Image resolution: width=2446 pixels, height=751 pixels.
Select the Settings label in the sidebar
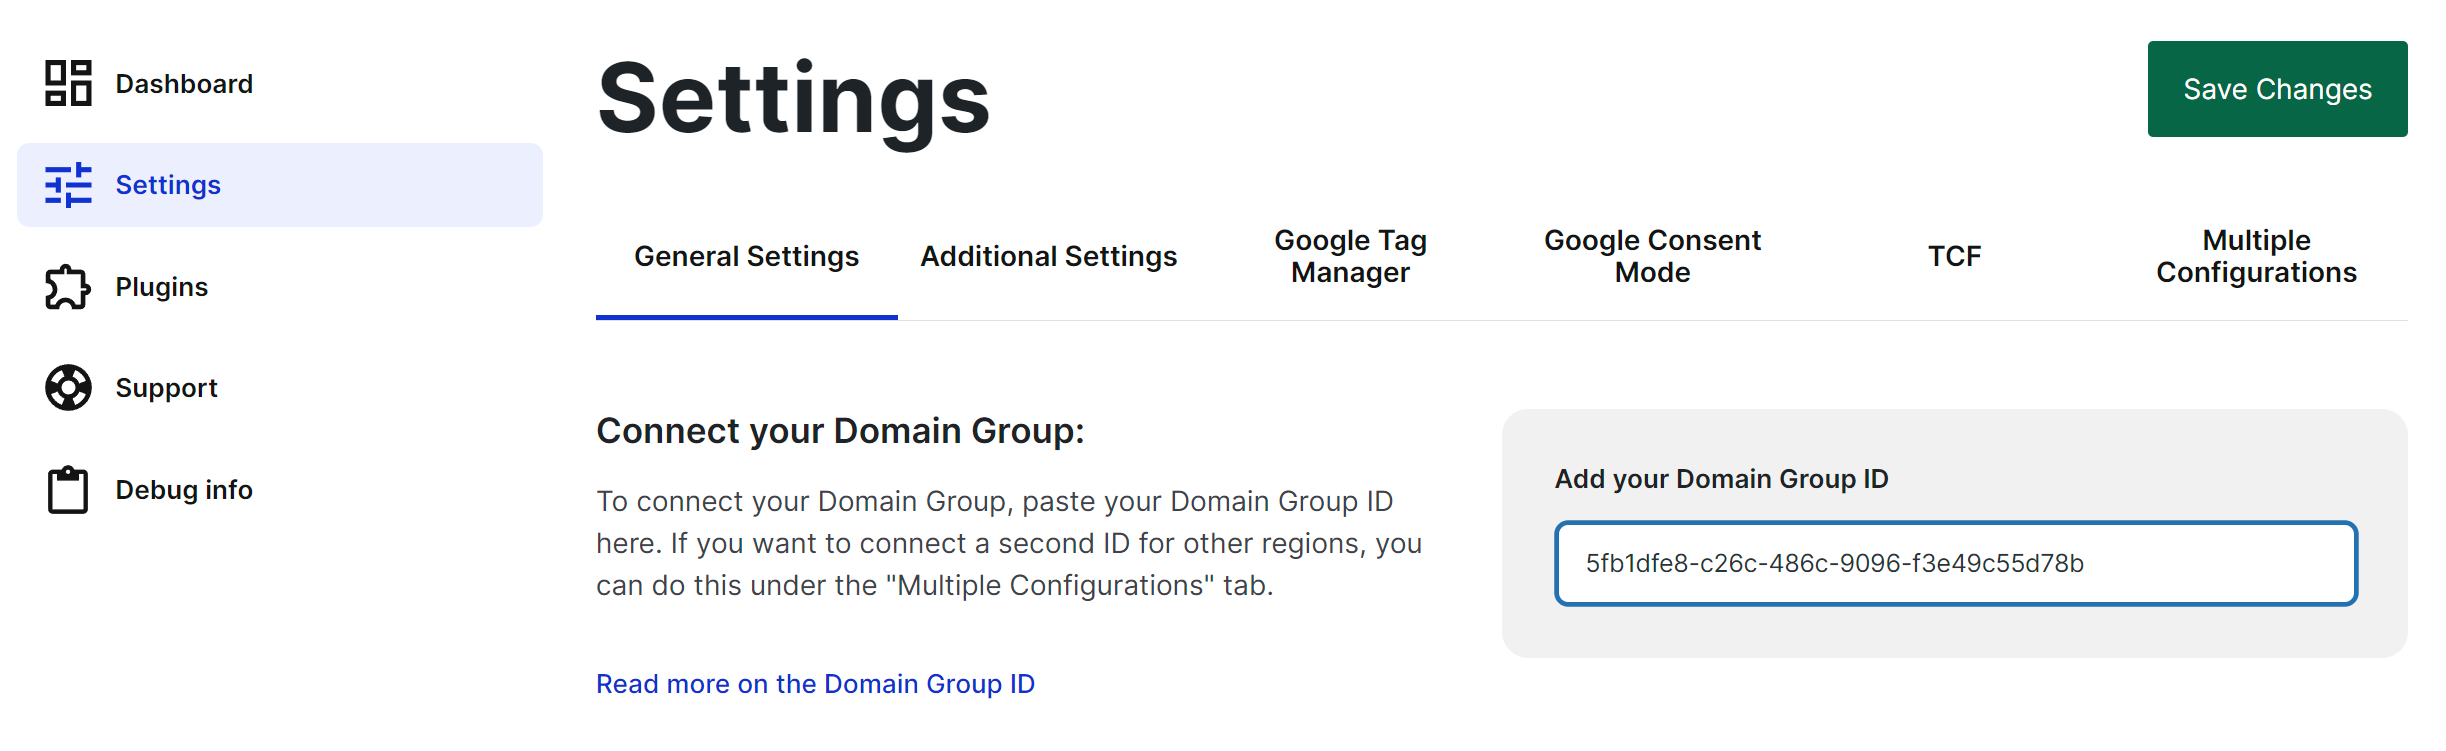click(168, 185)
